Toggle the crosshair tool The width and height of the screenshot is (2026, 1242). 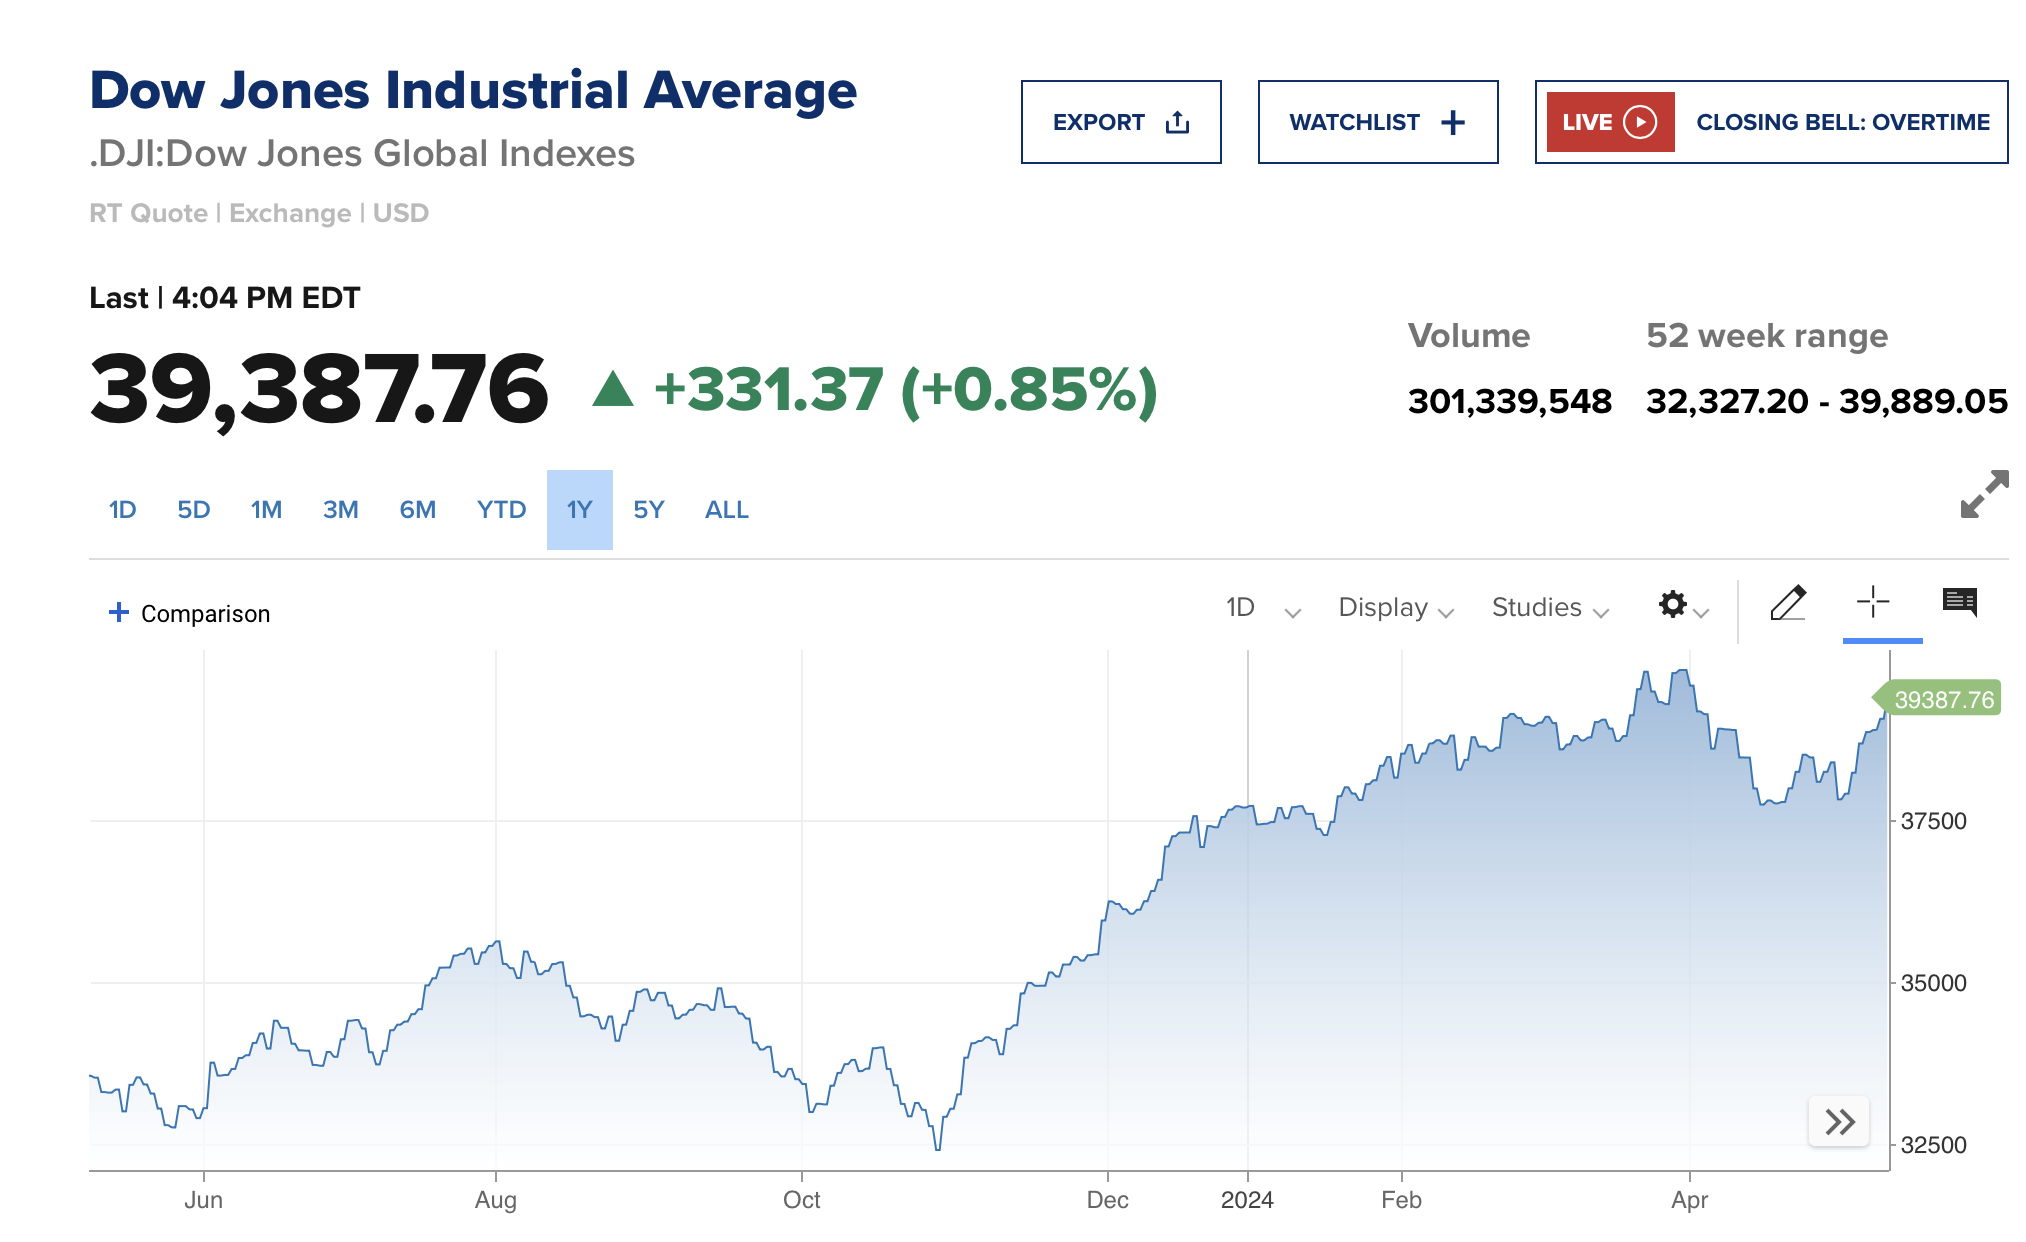(x=1873, y=602)
